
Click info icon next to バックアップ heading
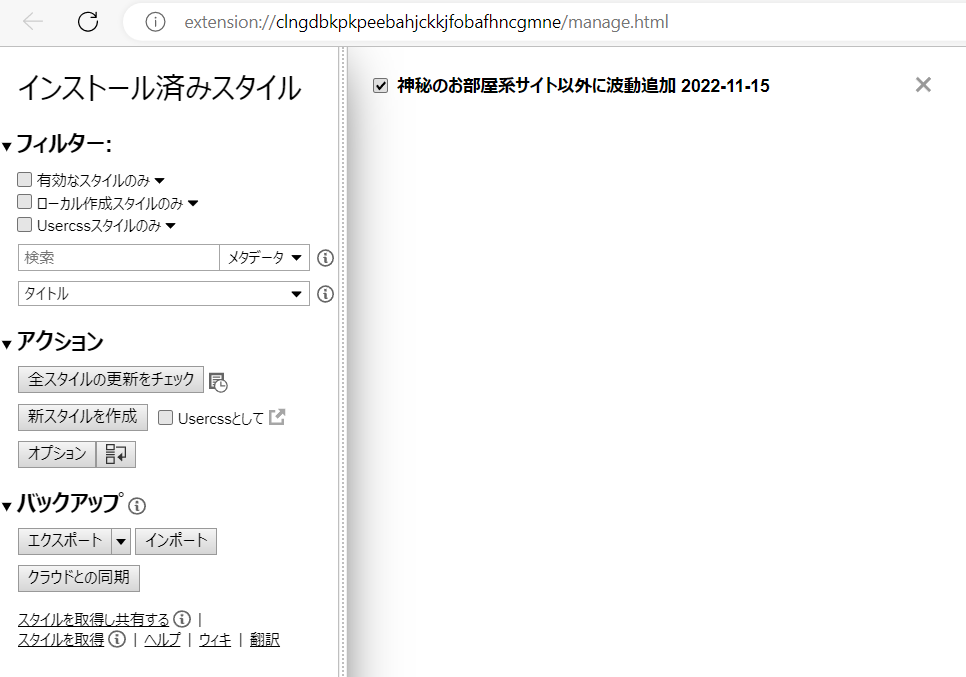pyautogui.click(x=138, y=505)
